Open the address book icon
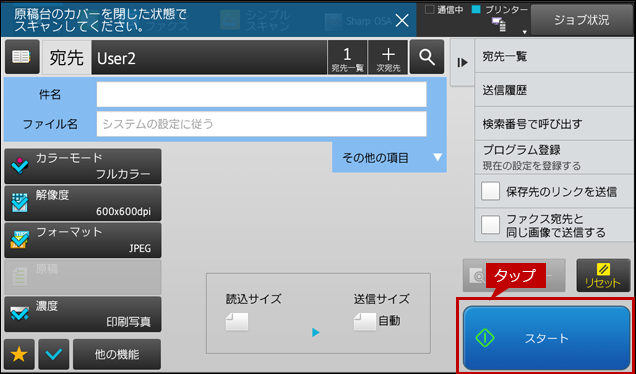636x374 pixels. click(22, 57)
